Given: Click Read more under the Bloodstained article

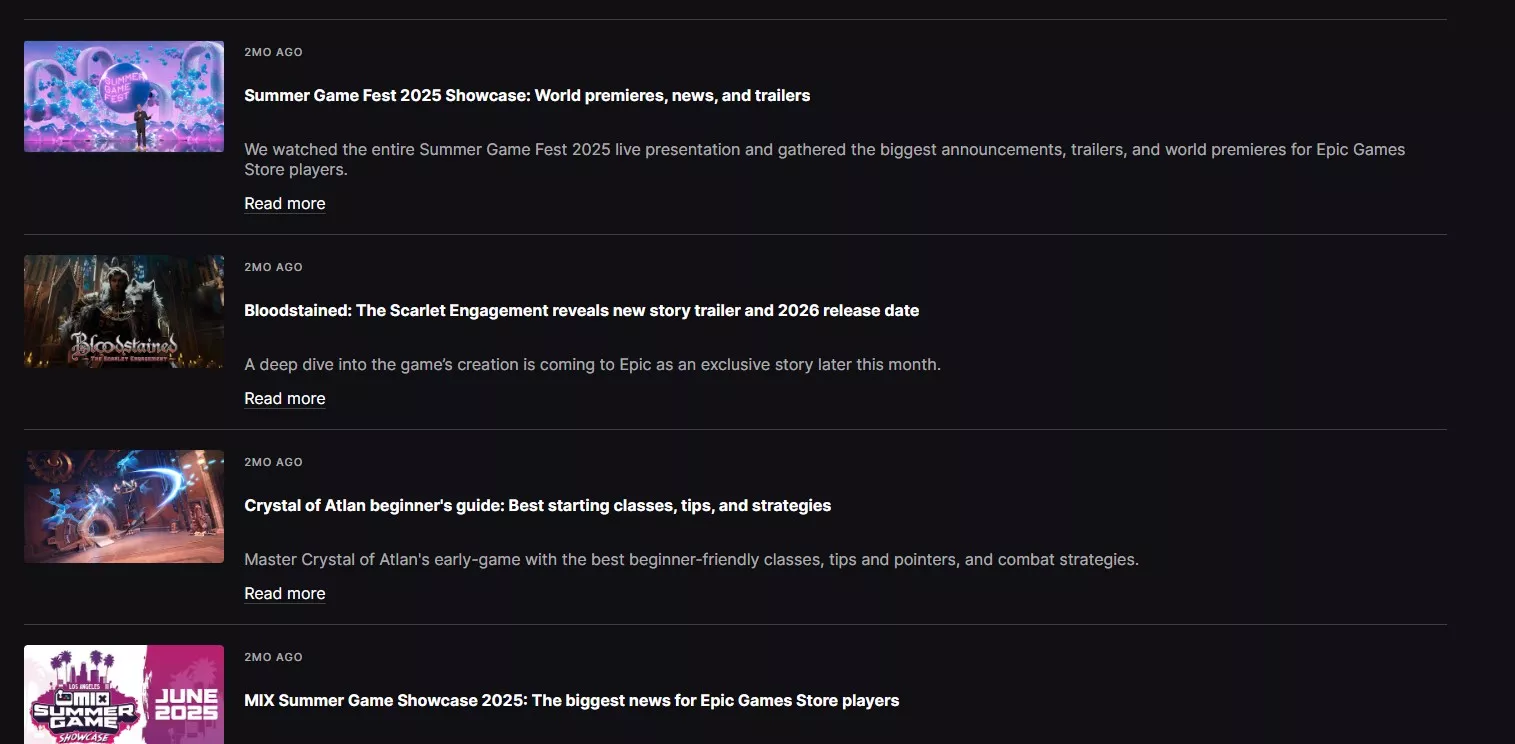Looking at the screenshot, I should pos(285,399).
